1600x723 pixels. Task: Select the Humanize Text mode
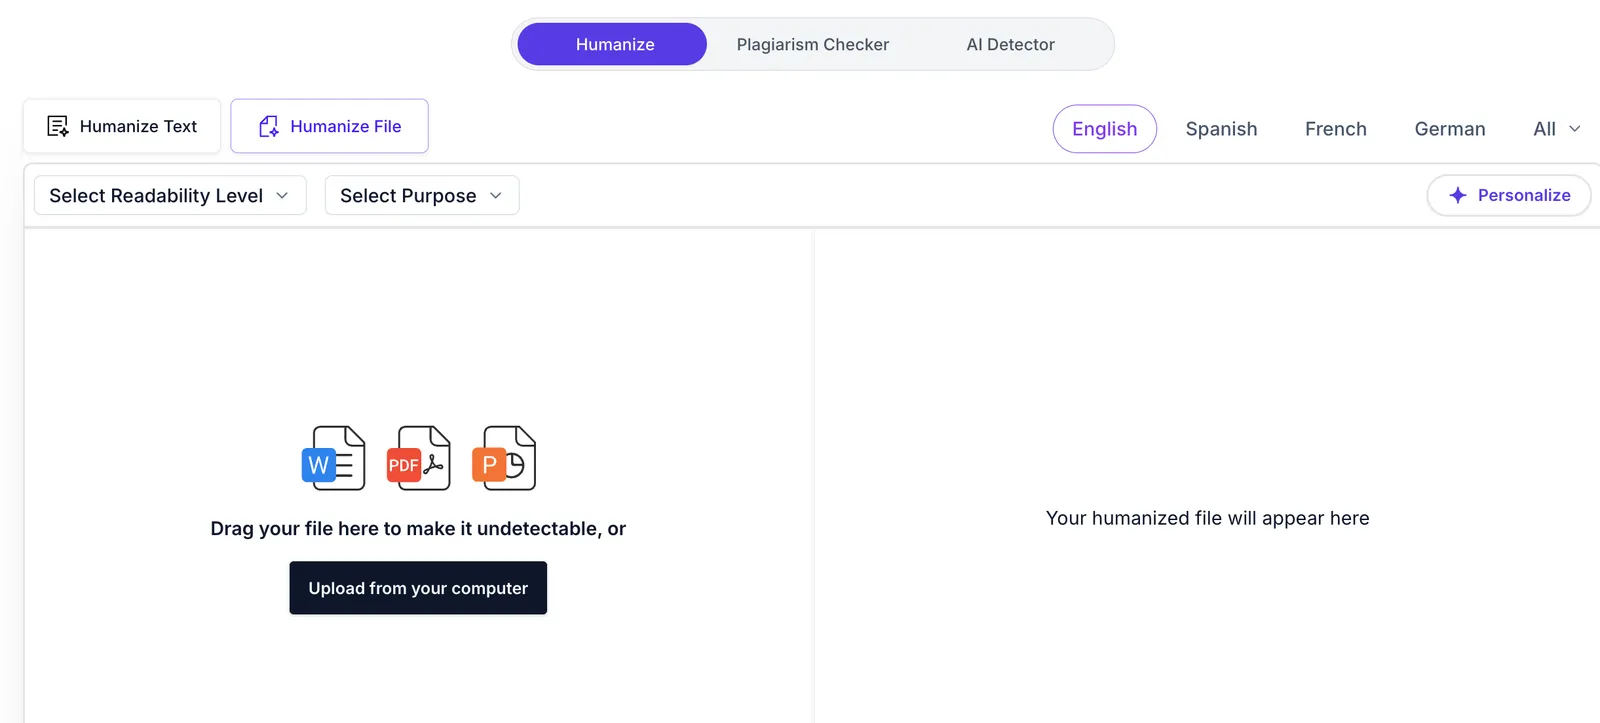(x=122, y=126)
